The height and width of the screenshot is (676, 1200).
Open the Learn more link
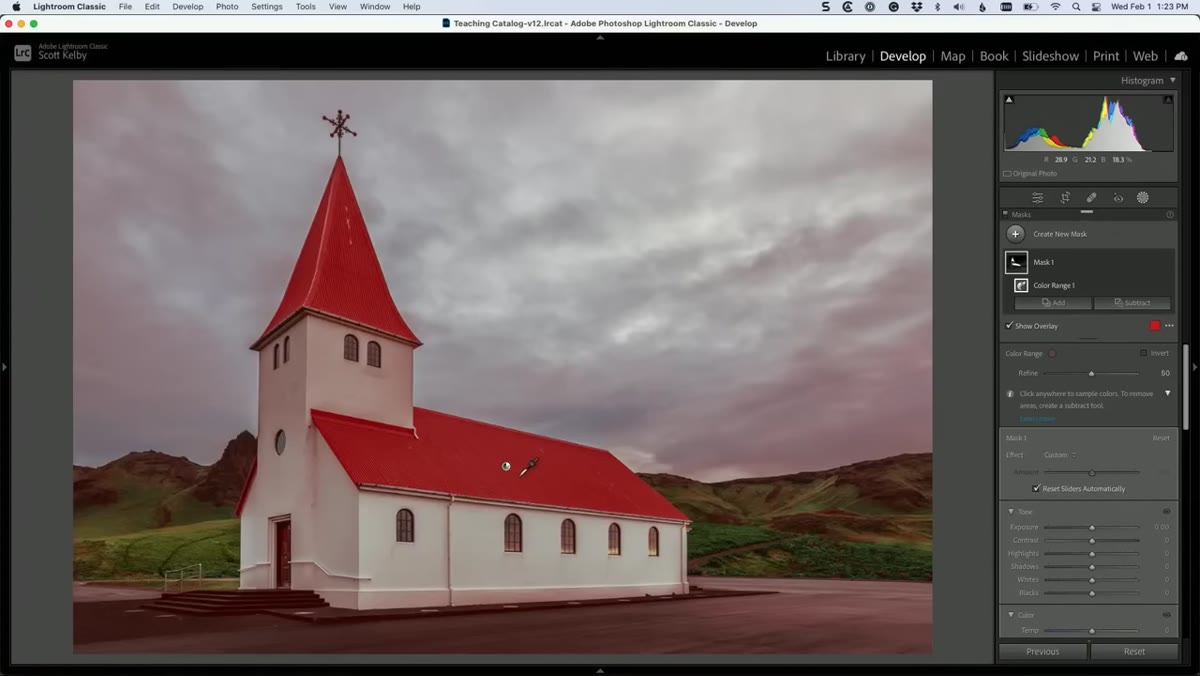pos(1037,418)
